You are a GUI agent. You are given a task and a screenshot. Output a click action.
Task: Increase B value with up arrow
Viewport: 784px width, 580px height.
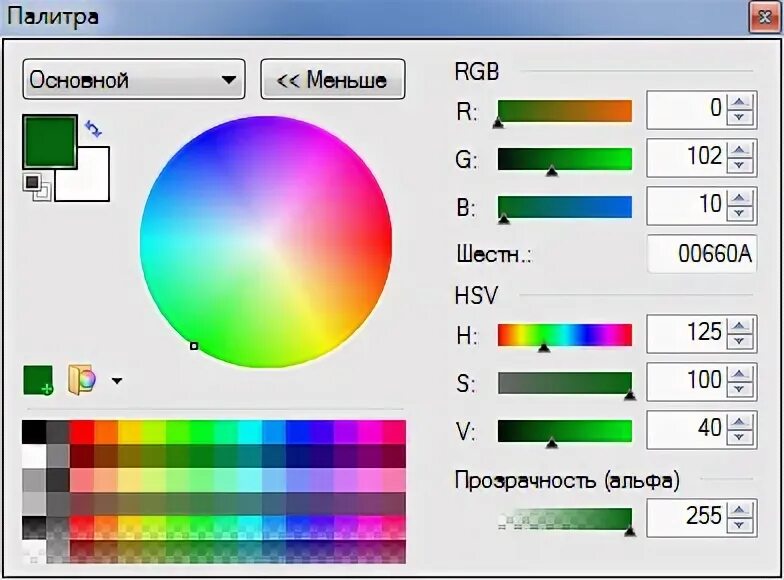[x=740, y=198]
